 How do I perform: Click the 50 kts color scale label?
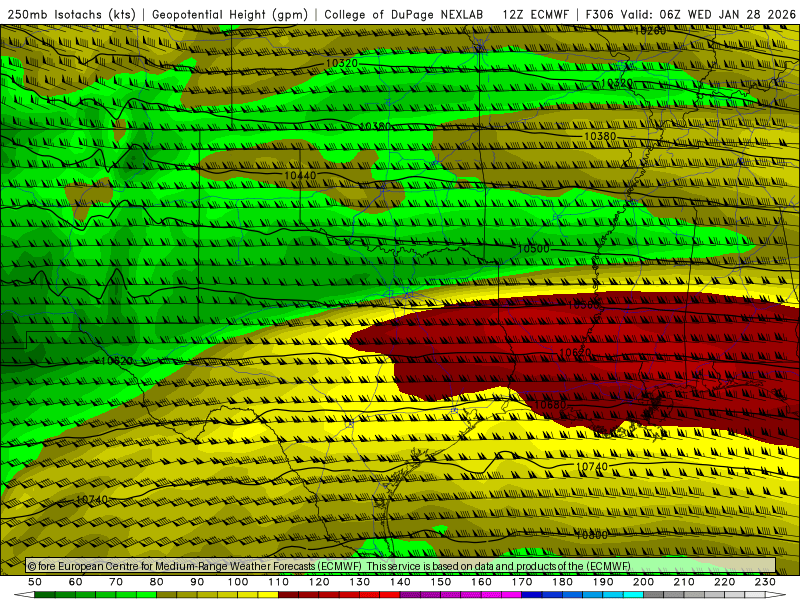(x=35, y=582)
